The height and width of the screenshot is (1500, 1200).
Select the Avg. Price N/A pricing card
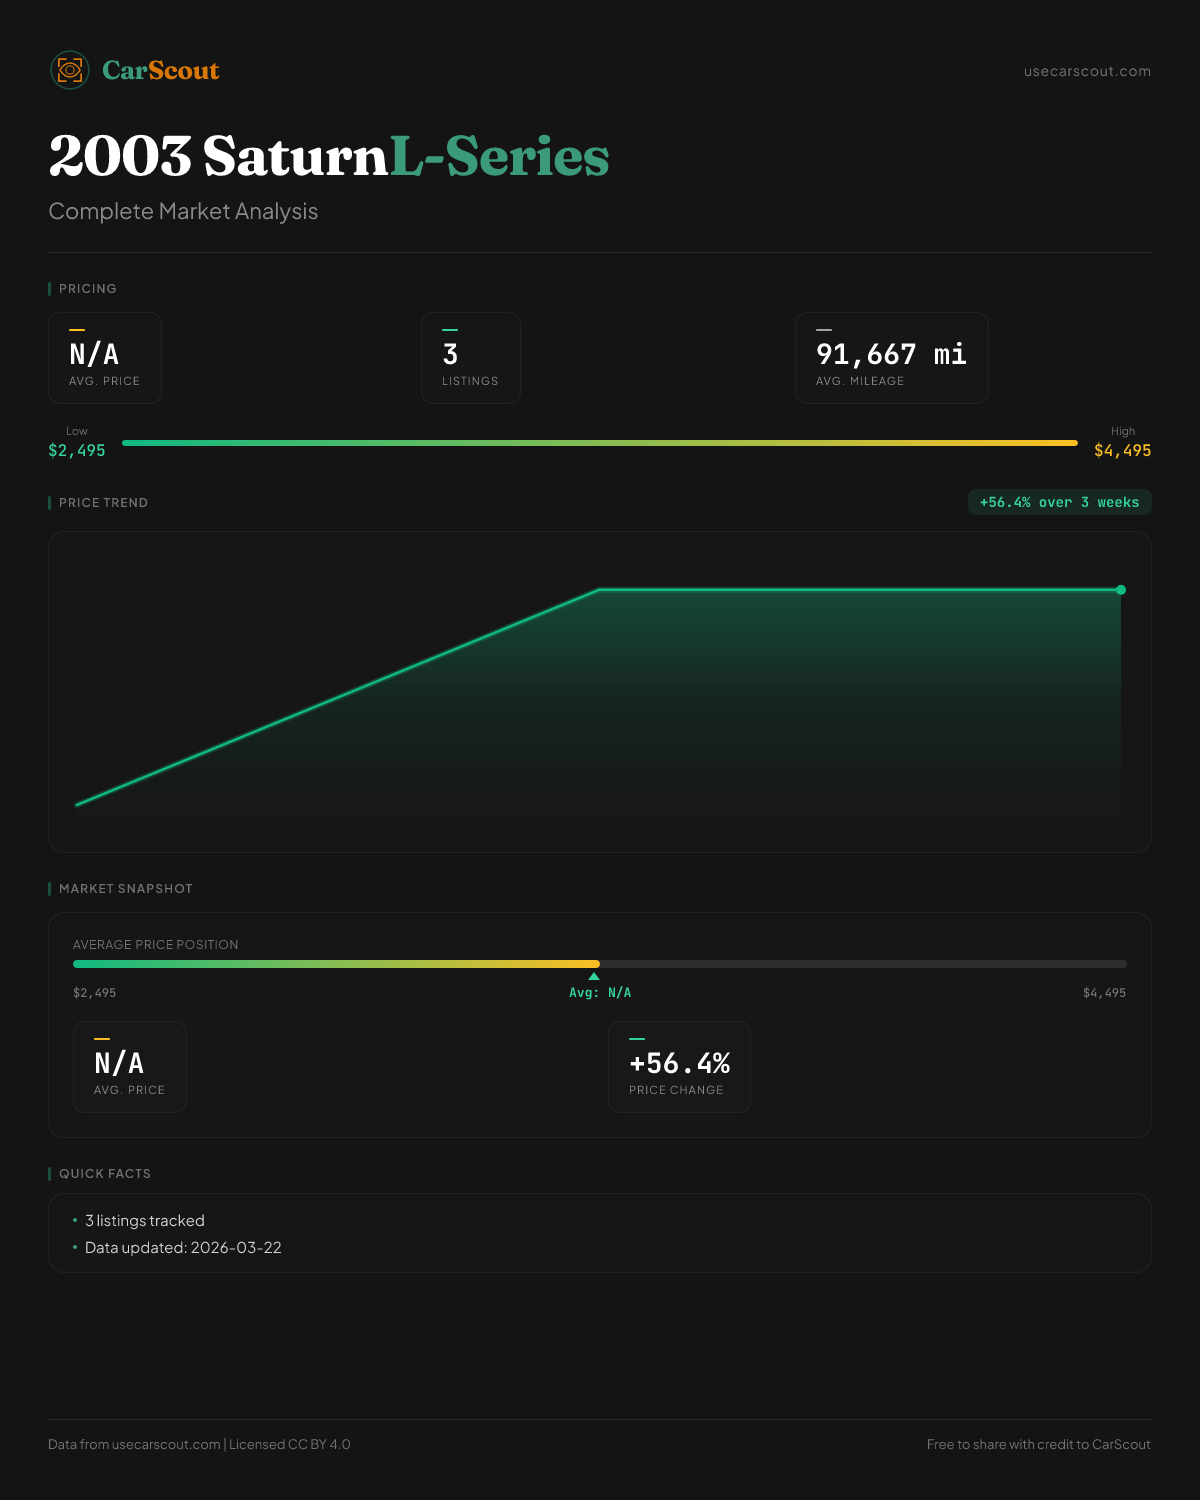point(105,358)
